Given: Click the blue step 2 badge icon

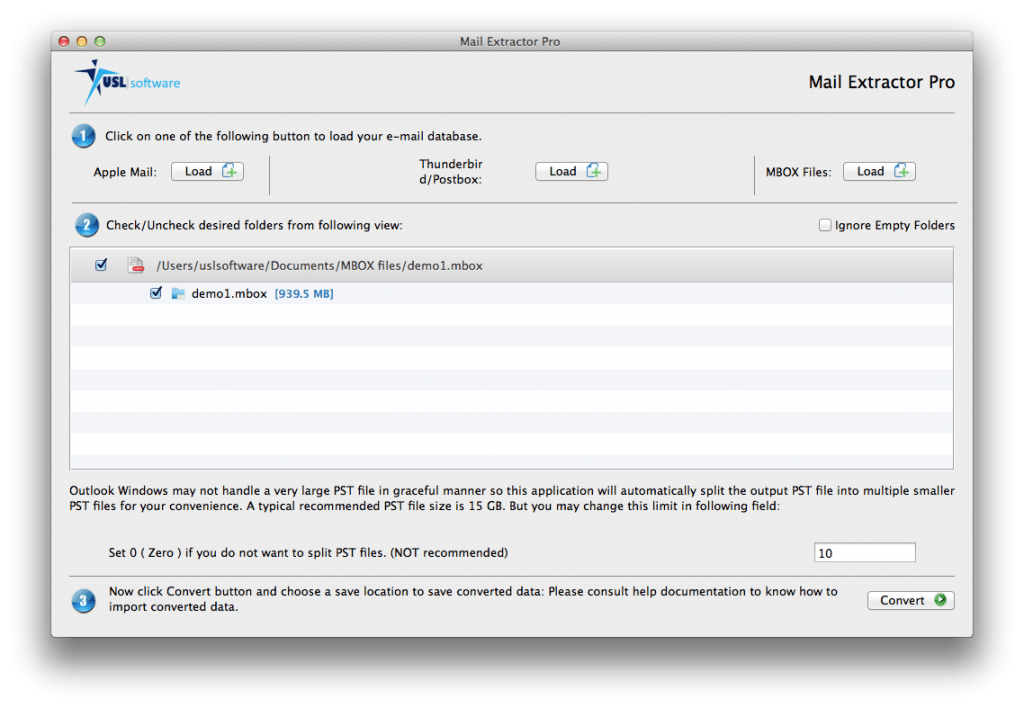Looking at the screenshot, I should (87, 225).
